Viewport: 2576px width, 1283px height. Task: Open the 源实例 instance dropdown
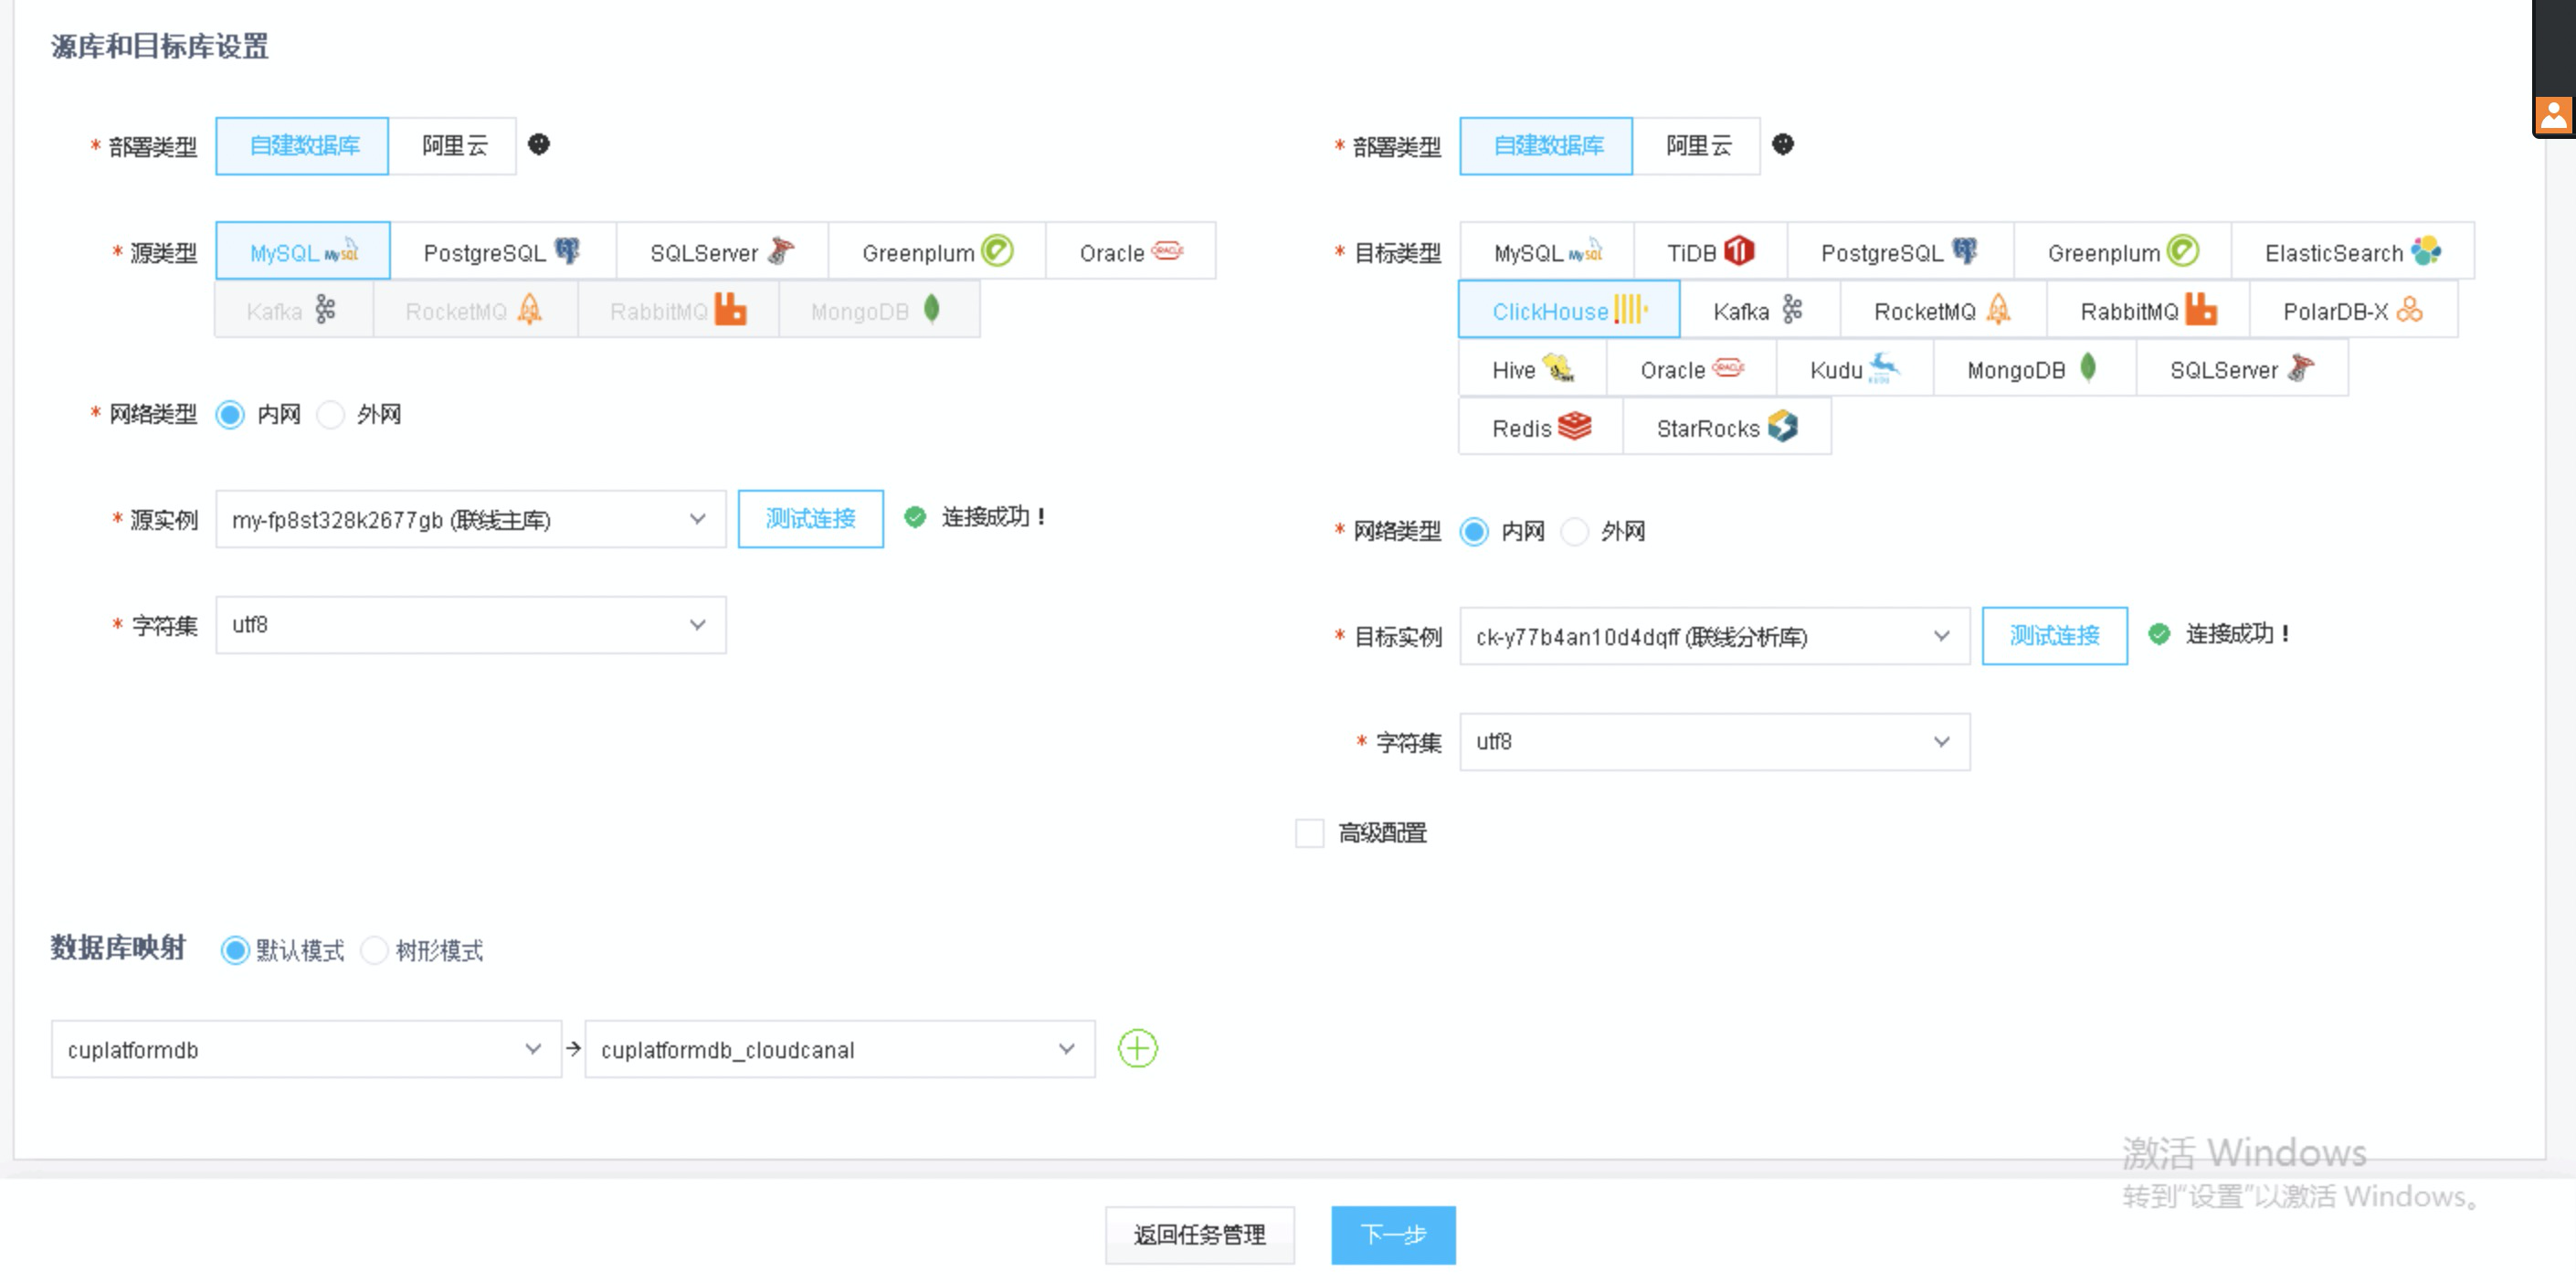tap(470, 519)
